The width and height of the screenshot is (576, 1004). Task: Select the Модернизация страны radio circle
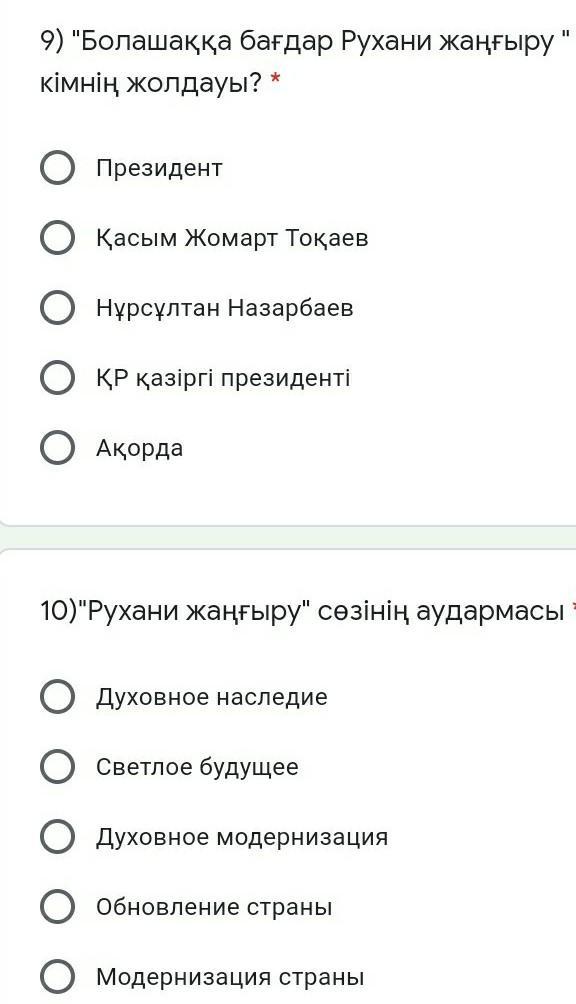pos(58,976)
